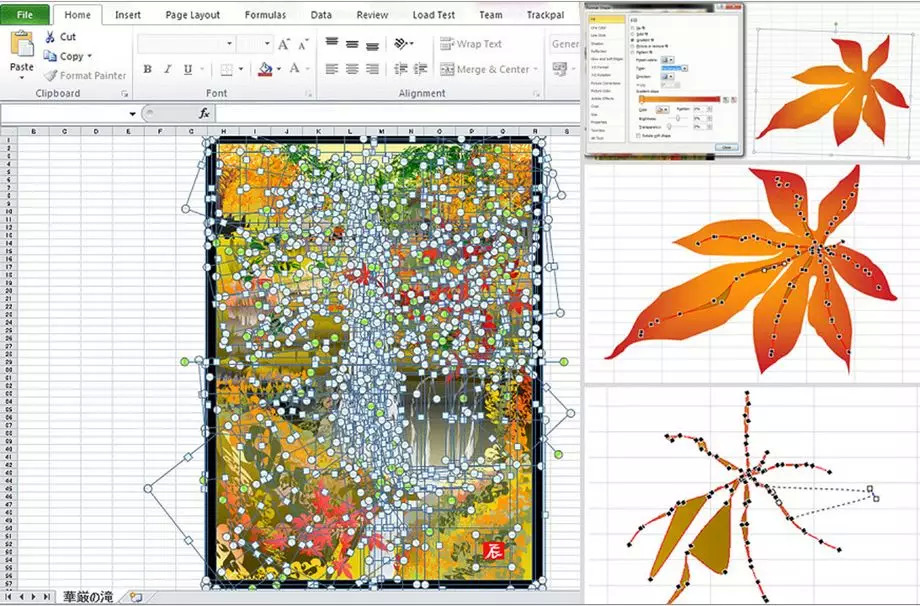Open the fill color dropdown arrow
Image resolution: width=920 pixels, height=606 pixels.
(x=279, y=69)
